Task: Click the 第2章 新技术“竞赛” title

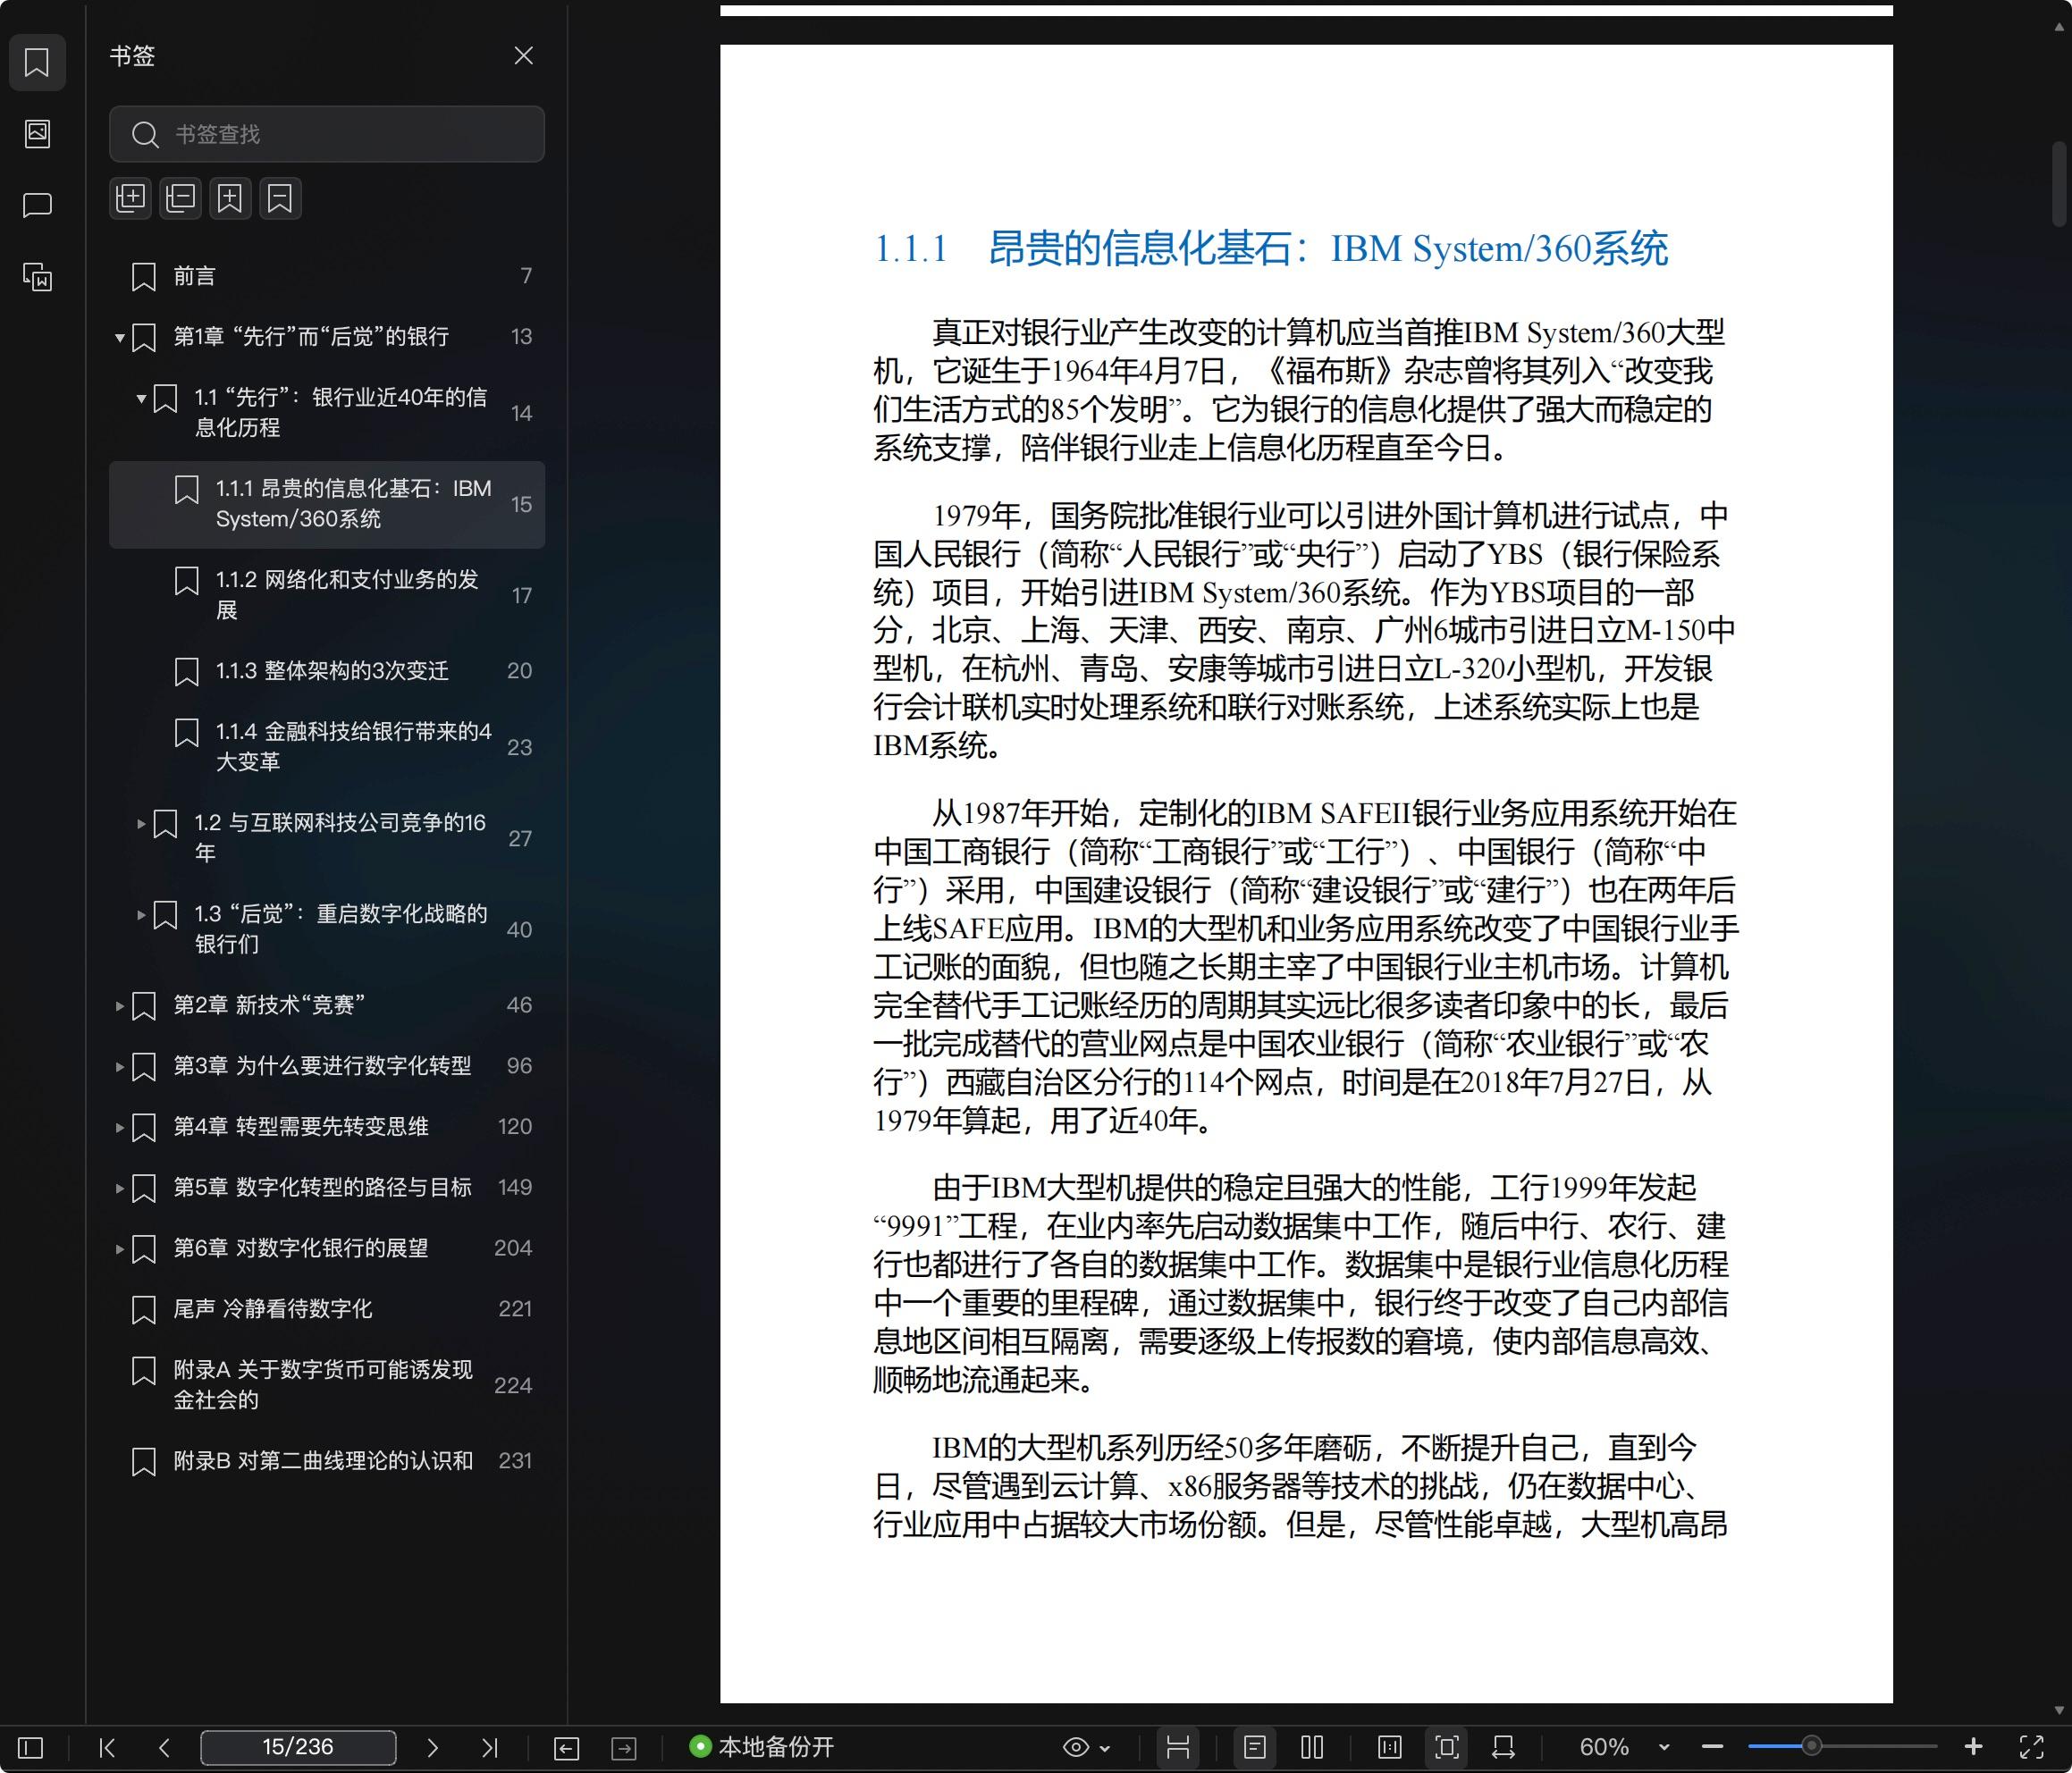Action: (268, 1005)
